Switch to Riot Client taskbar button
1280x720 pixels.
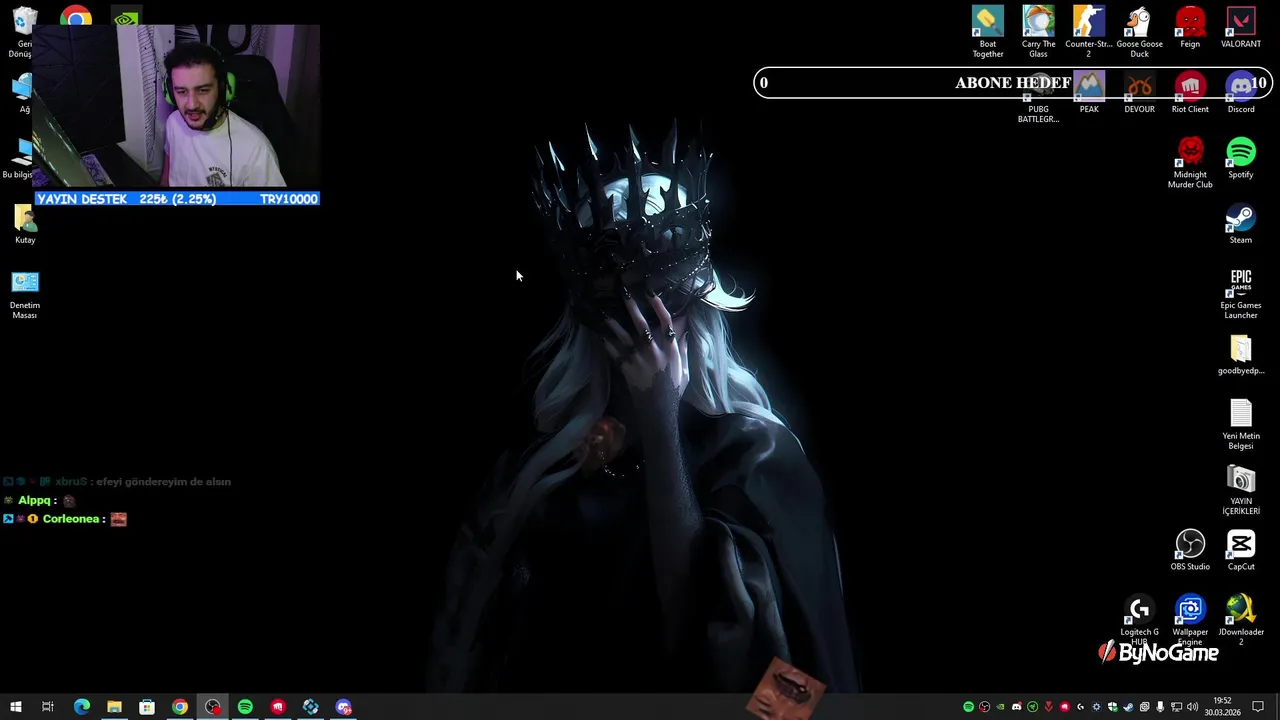pyautogui.click(x=278, y=707)
